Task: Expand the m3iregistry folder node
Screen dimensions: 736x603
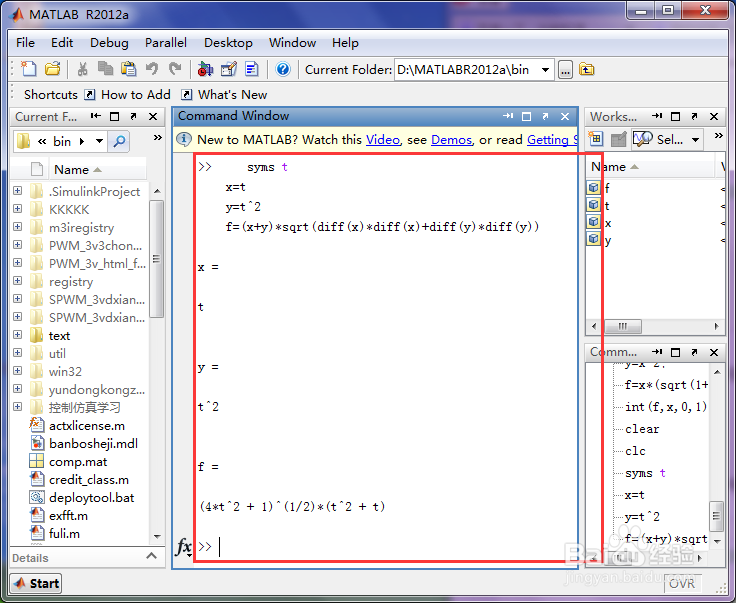Action: [x=17, y=227]
